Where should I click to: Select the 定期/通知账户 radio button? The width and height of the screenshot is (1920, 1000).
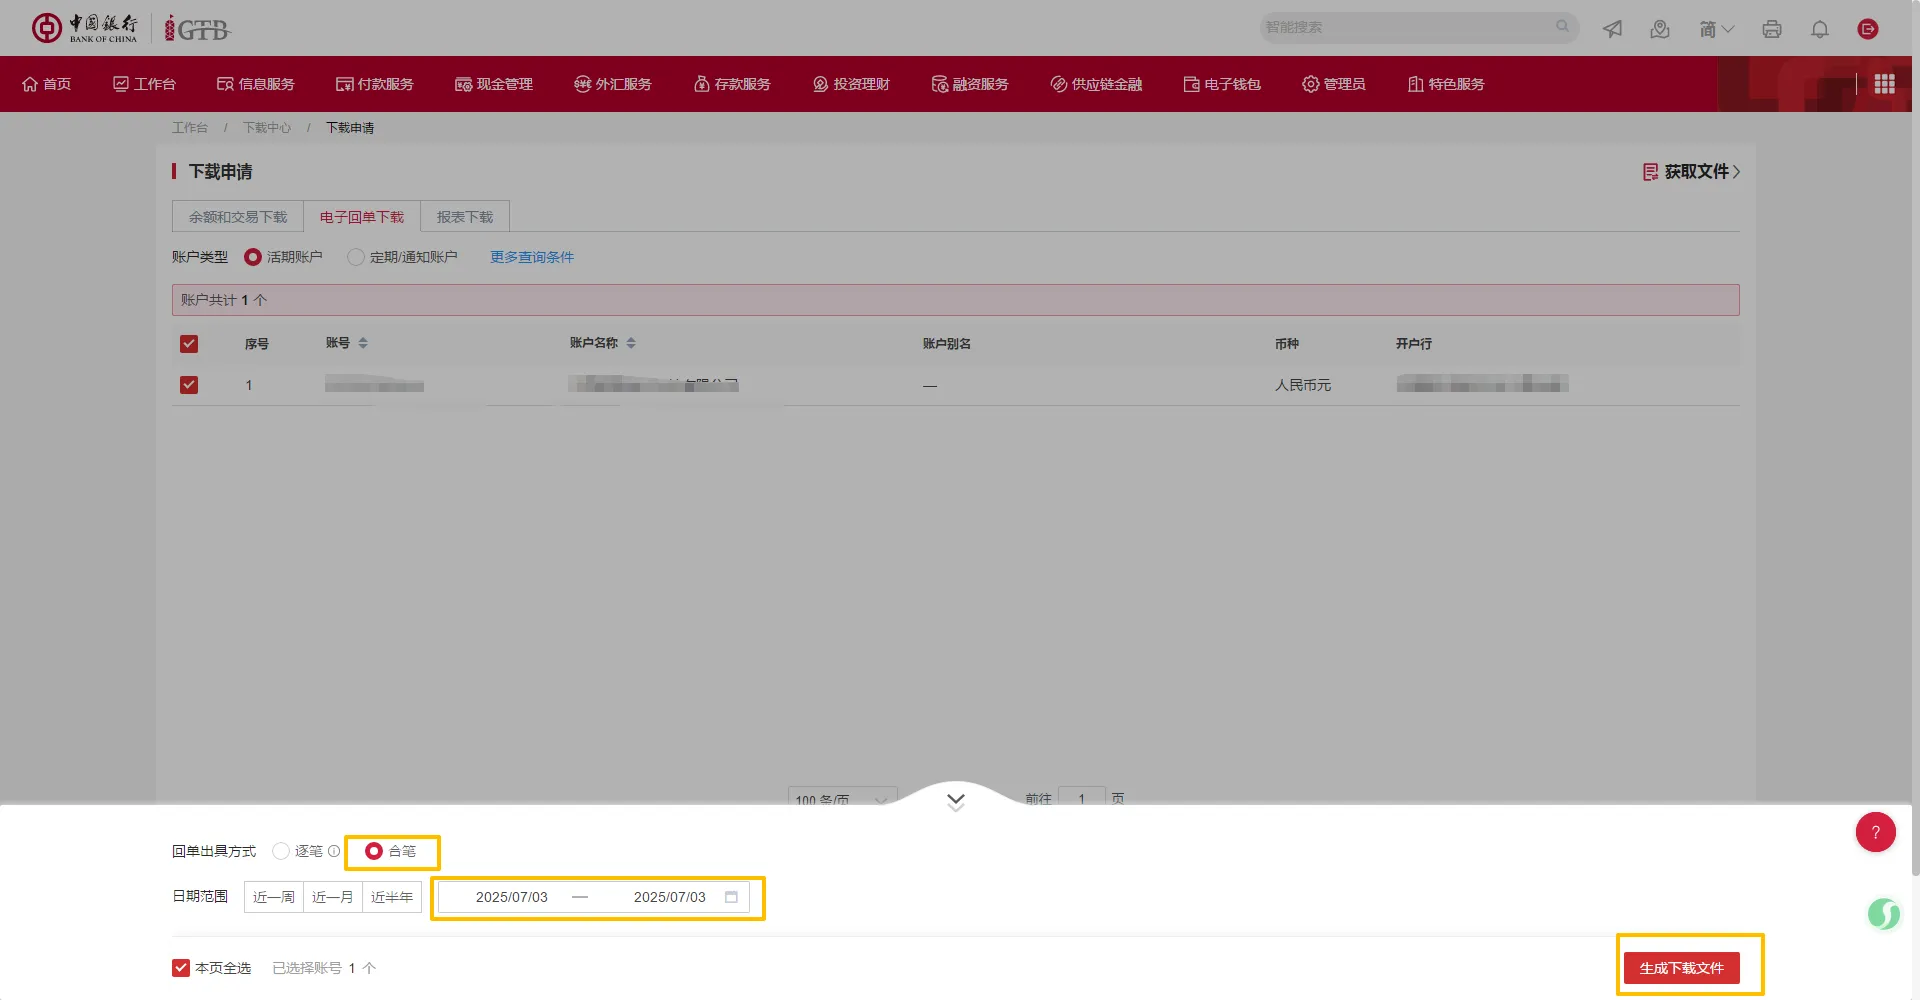(356, 257)
